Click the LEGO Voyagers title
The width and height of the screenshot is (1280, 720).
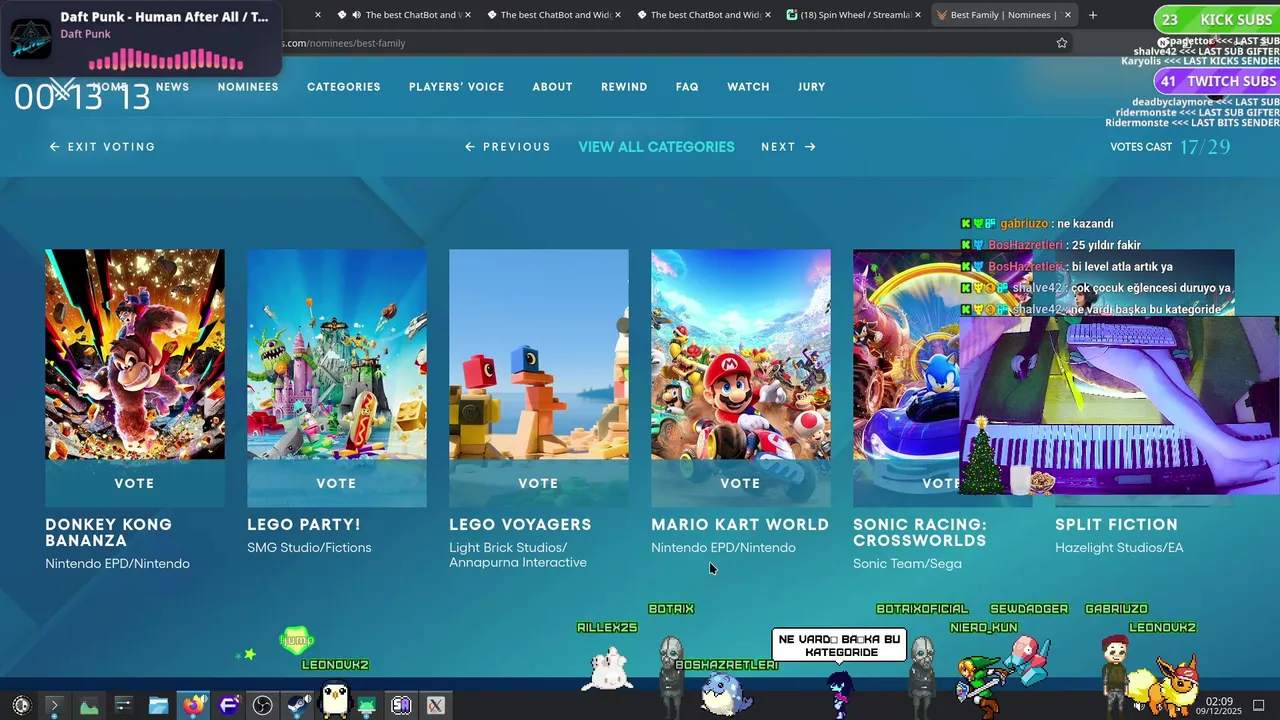pos(520,524)
